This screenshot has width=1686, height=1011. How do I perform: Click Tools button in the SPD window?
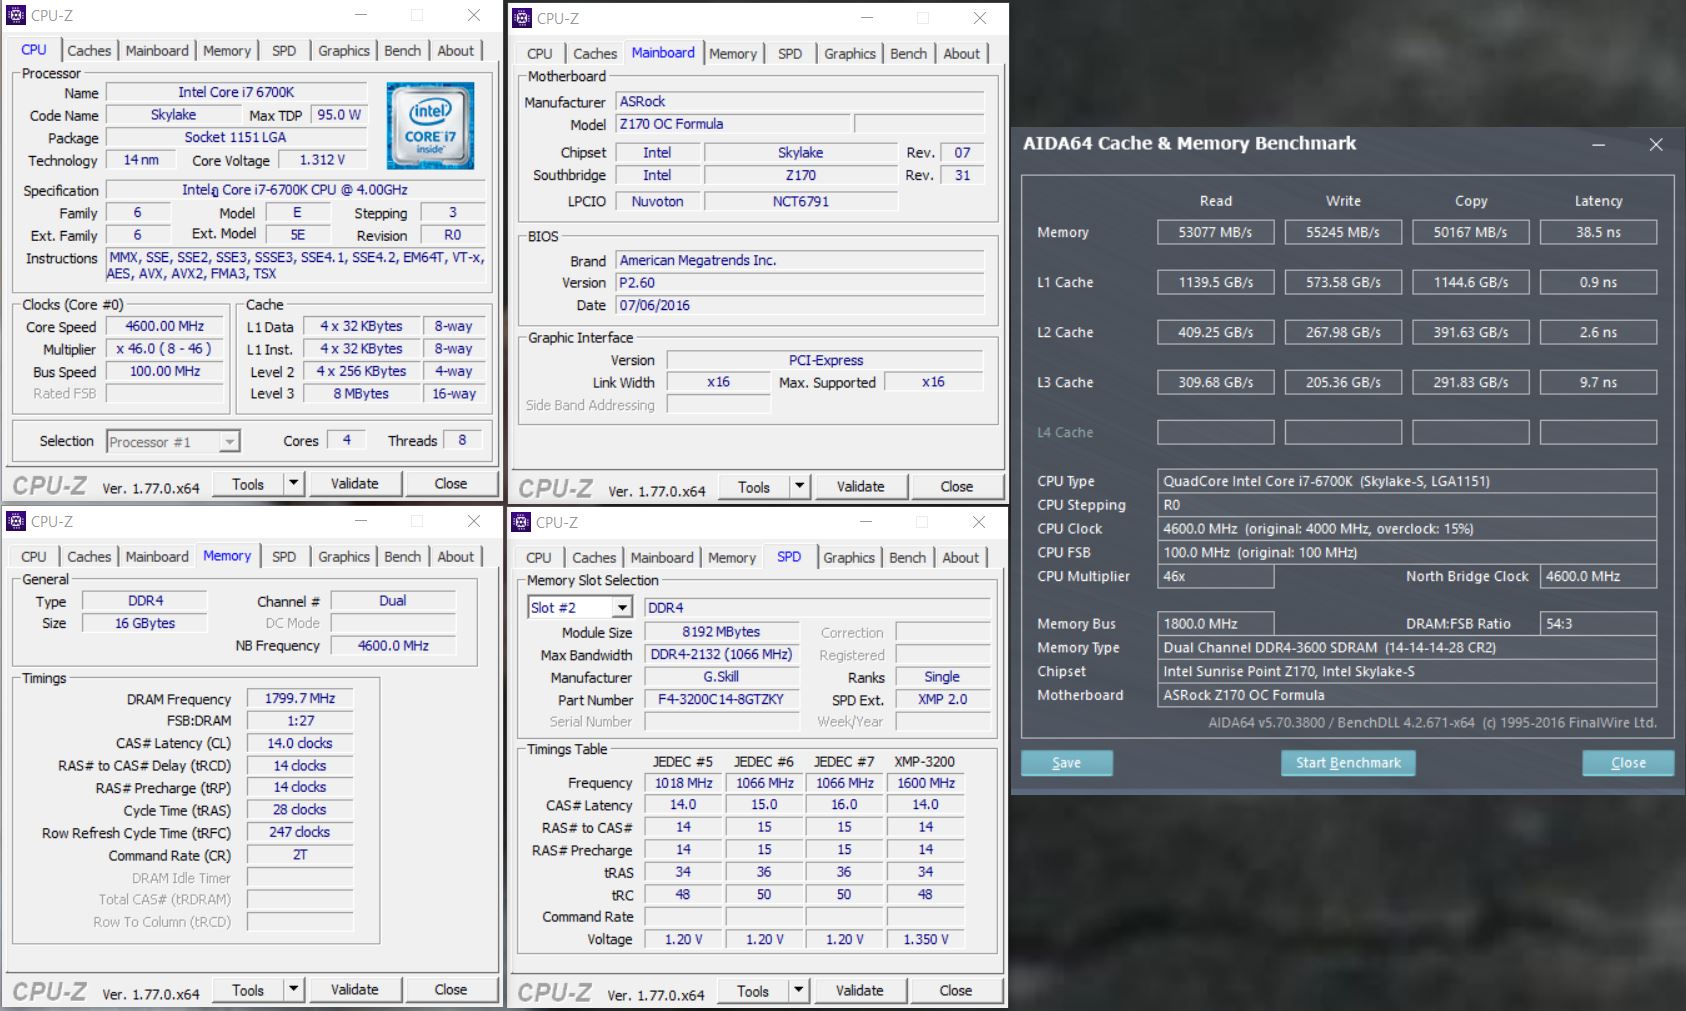[753, 991]
